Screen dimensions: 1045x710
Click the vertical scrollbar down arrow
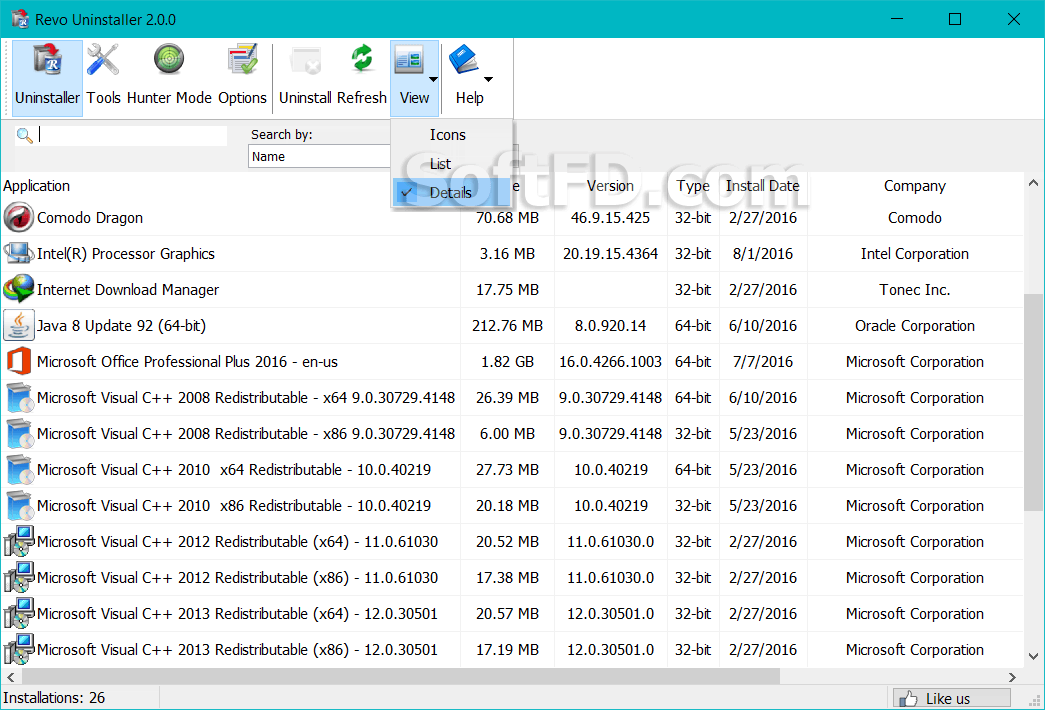[x=1034, y=657]
